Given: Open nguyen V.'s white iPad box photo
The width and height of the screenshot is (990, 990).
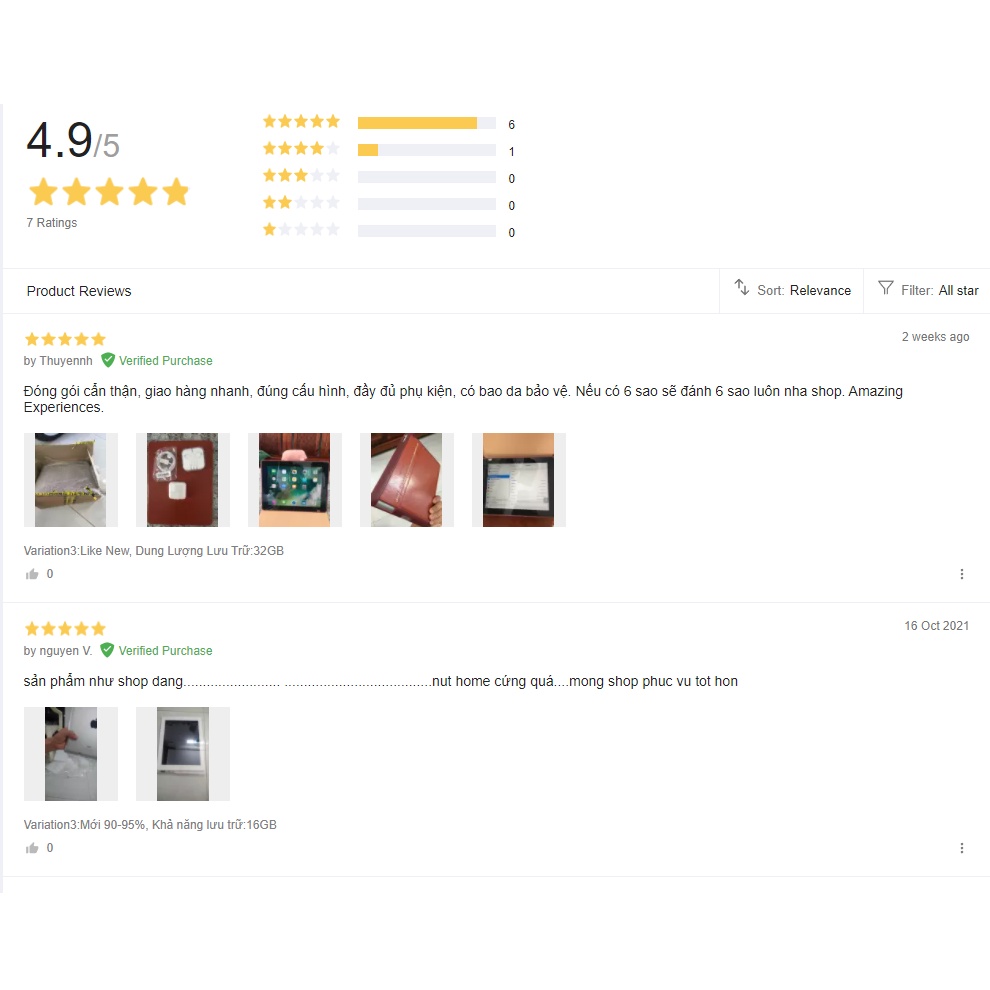Looking at the screenshot, I should [182, 754].
